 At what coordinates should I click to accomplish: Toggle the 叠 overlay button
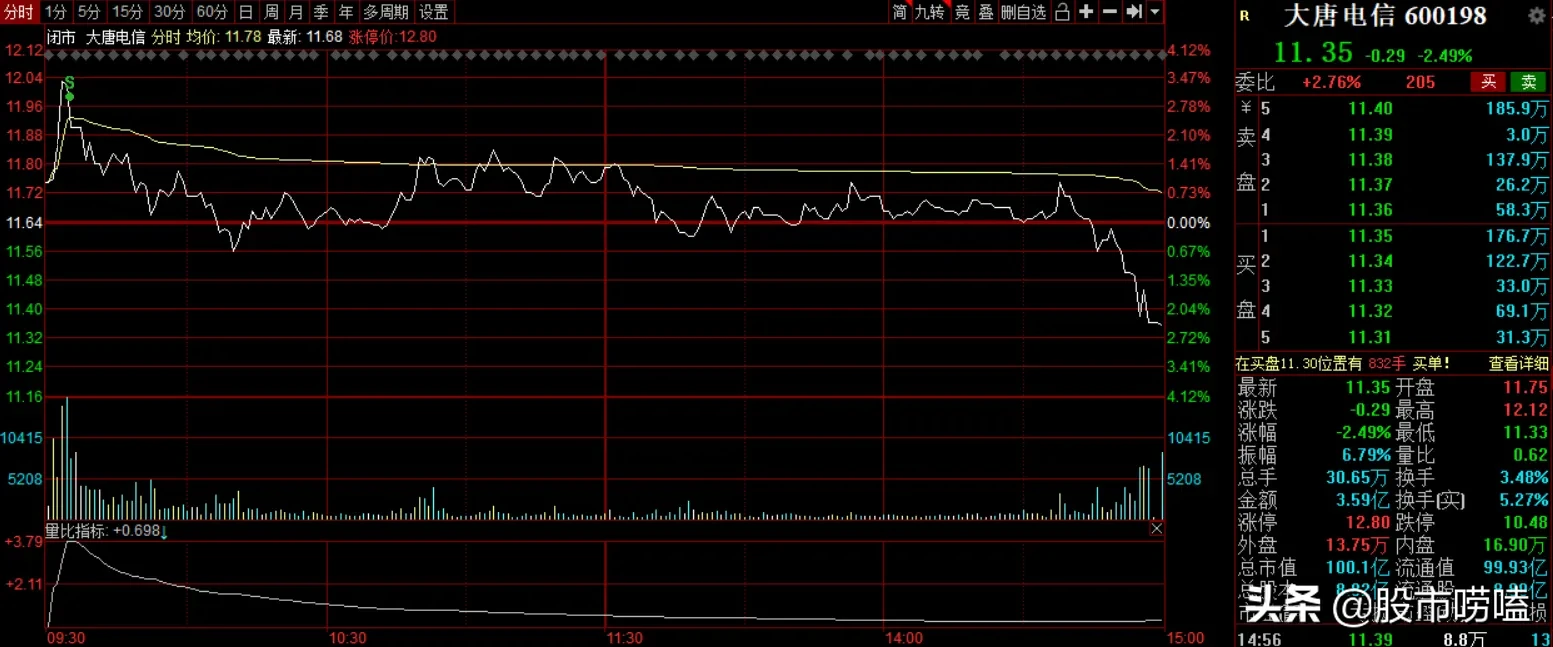(x=986, y=12)
